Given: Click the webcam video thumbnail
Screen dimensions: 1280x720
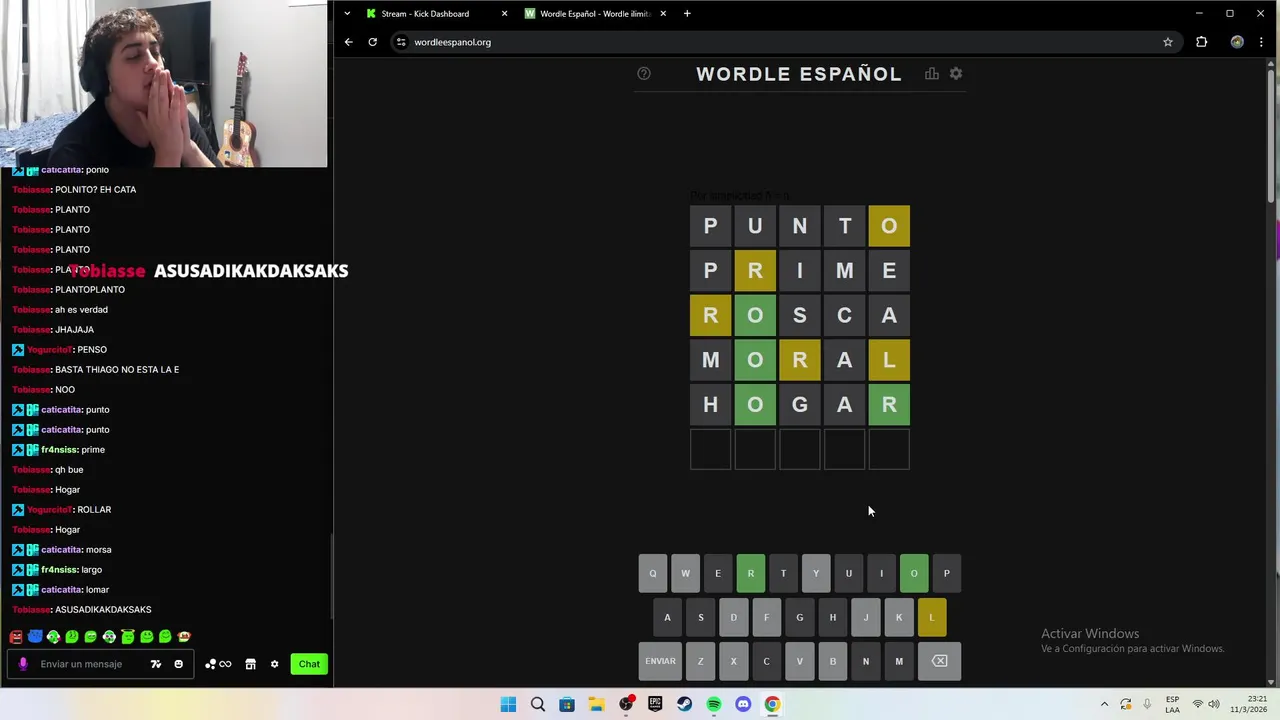Looking at the screenshot, I should pyautogui.click(x=163, y=83).
